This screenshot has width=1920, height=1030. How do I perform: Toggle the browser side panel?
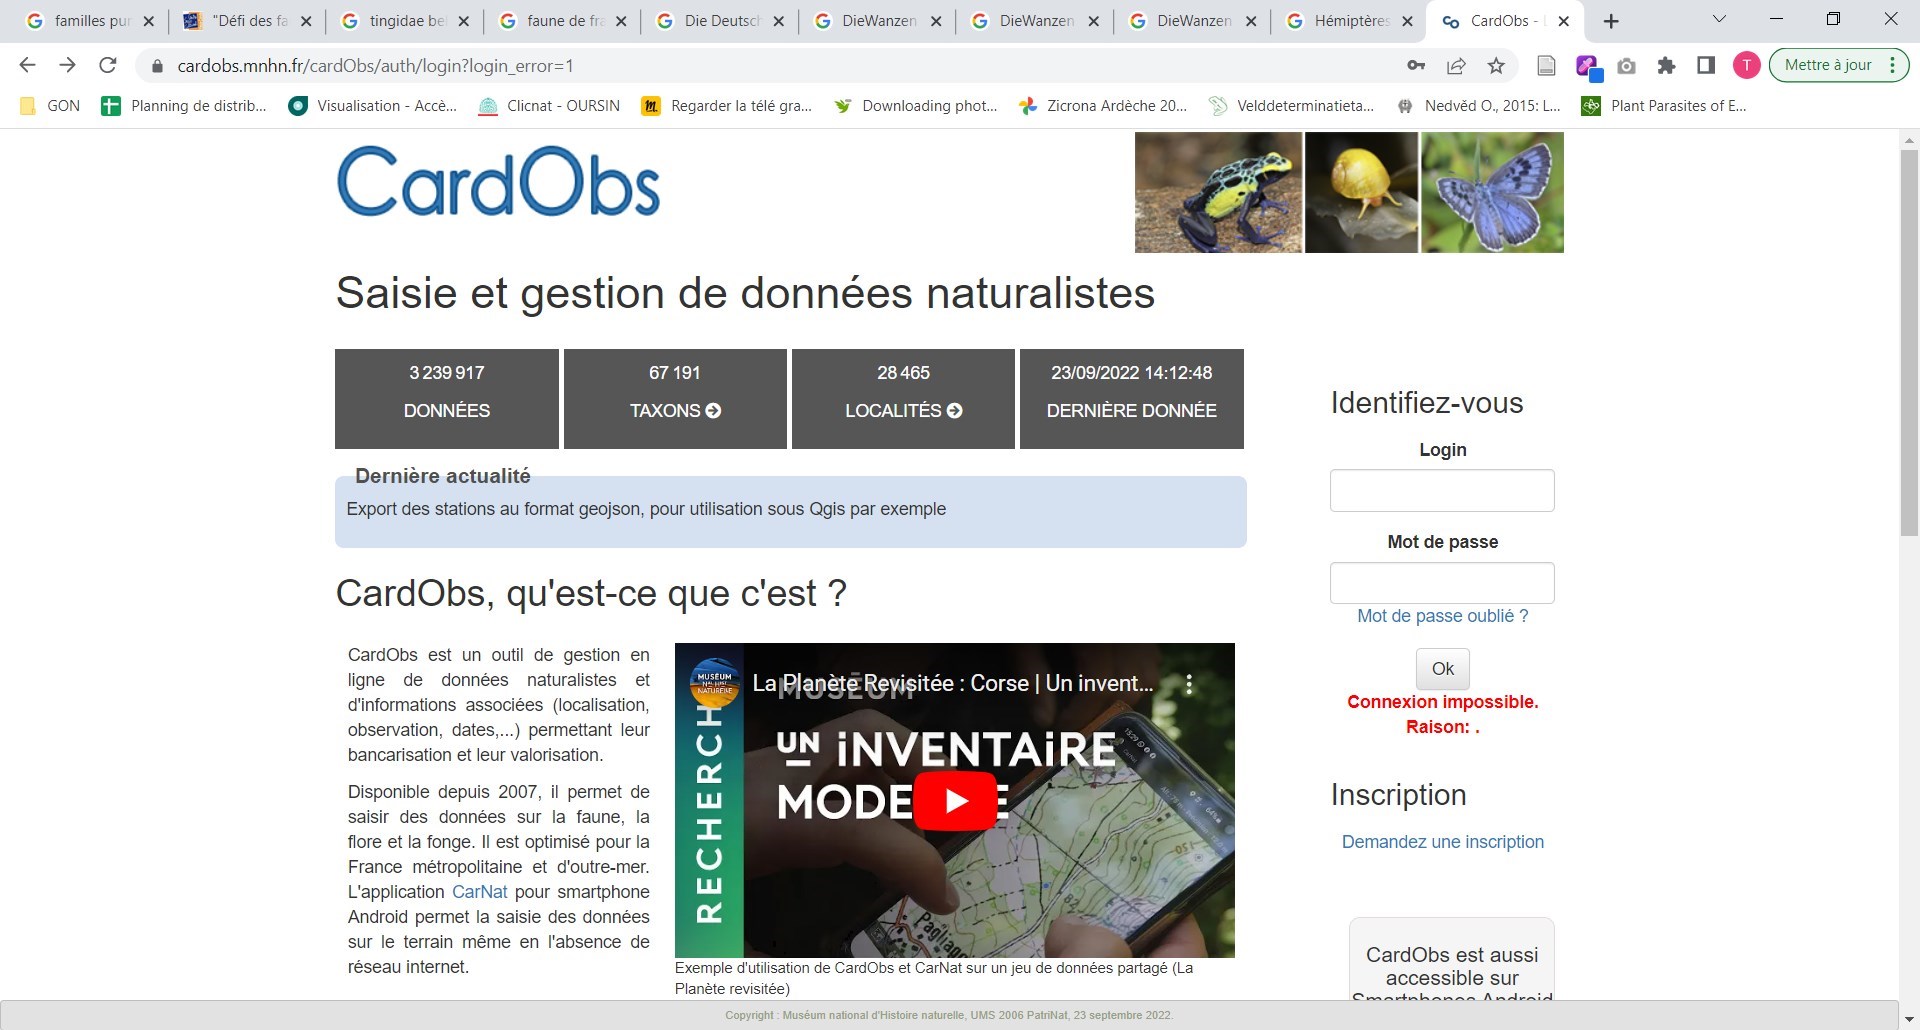point(1706,65)
